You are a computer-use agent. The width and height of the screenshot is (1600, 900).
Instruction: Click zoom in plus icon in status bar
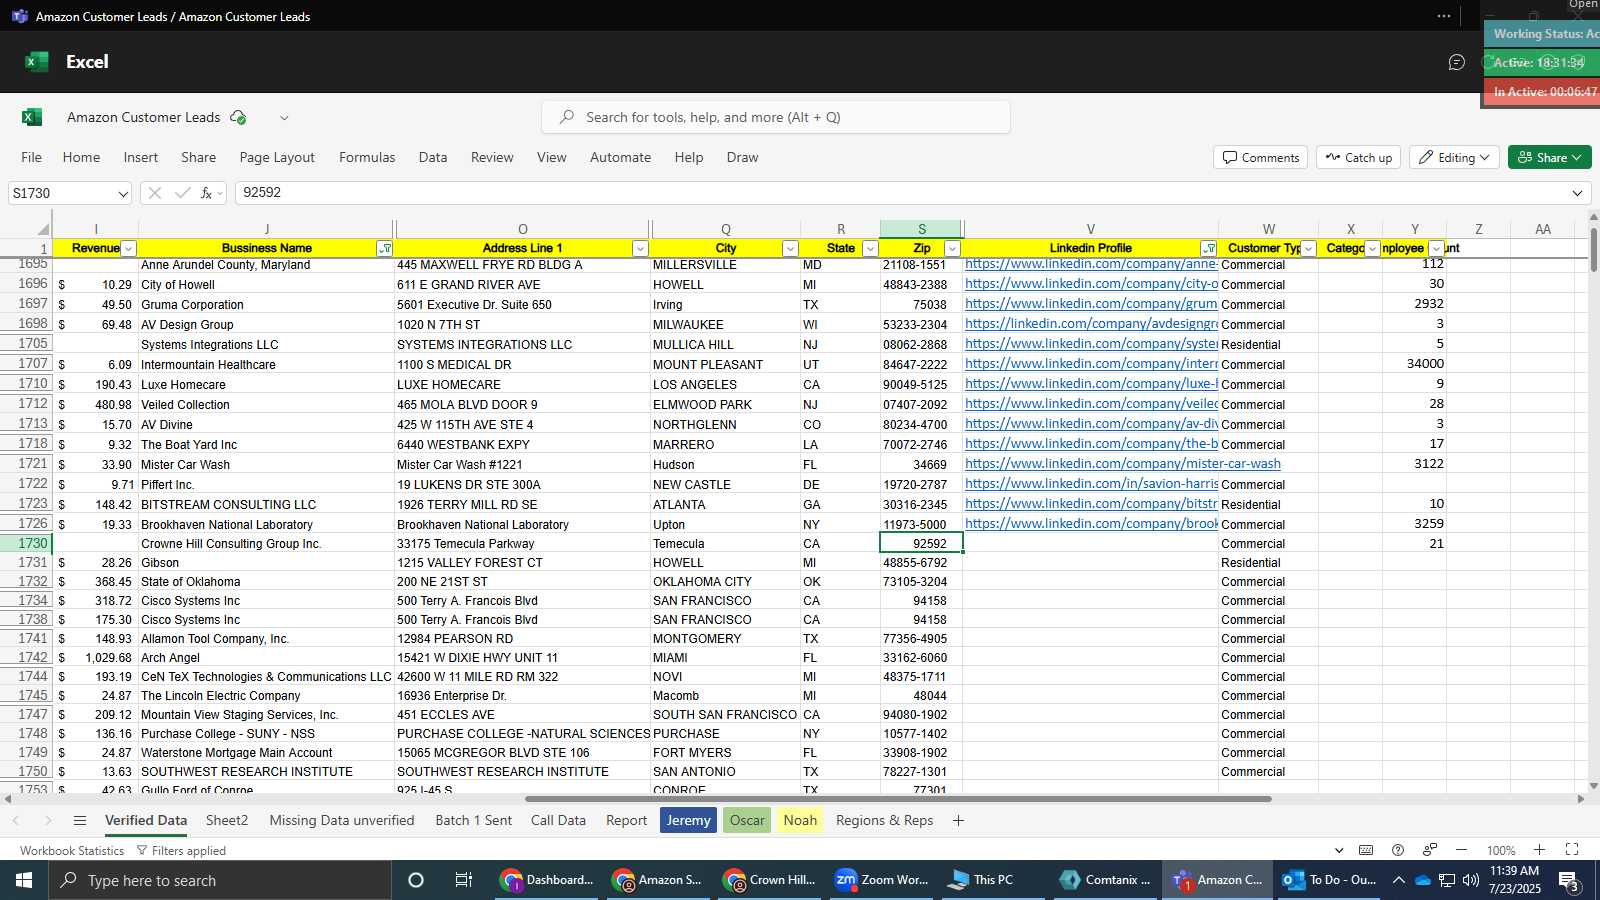1539,850
